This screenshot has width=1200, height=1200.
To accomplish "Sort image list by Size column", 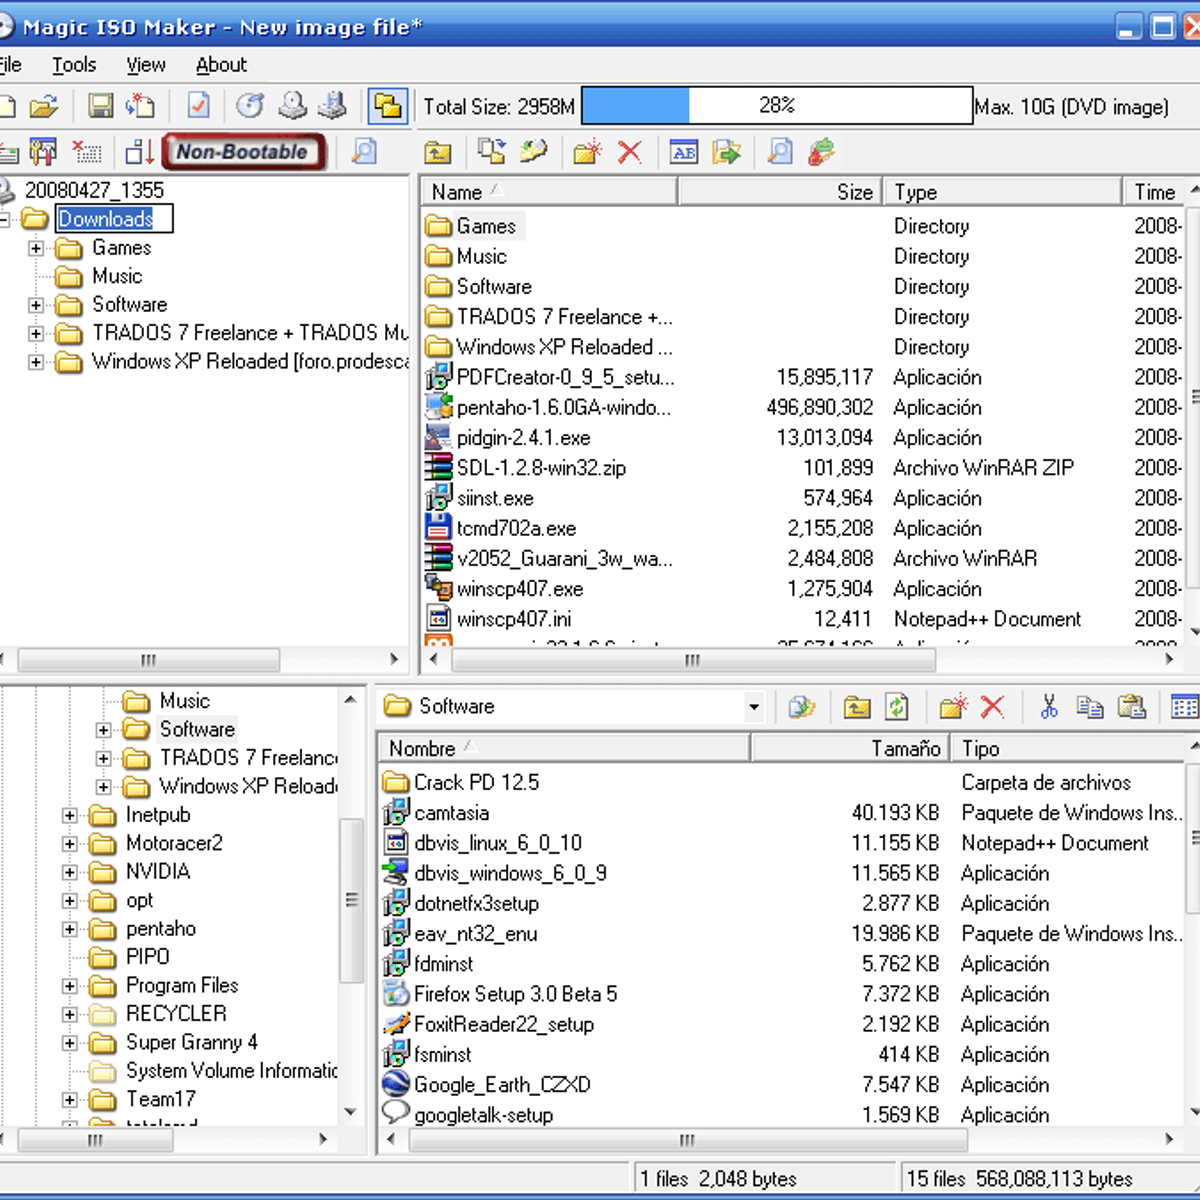I will click(781, 192).
